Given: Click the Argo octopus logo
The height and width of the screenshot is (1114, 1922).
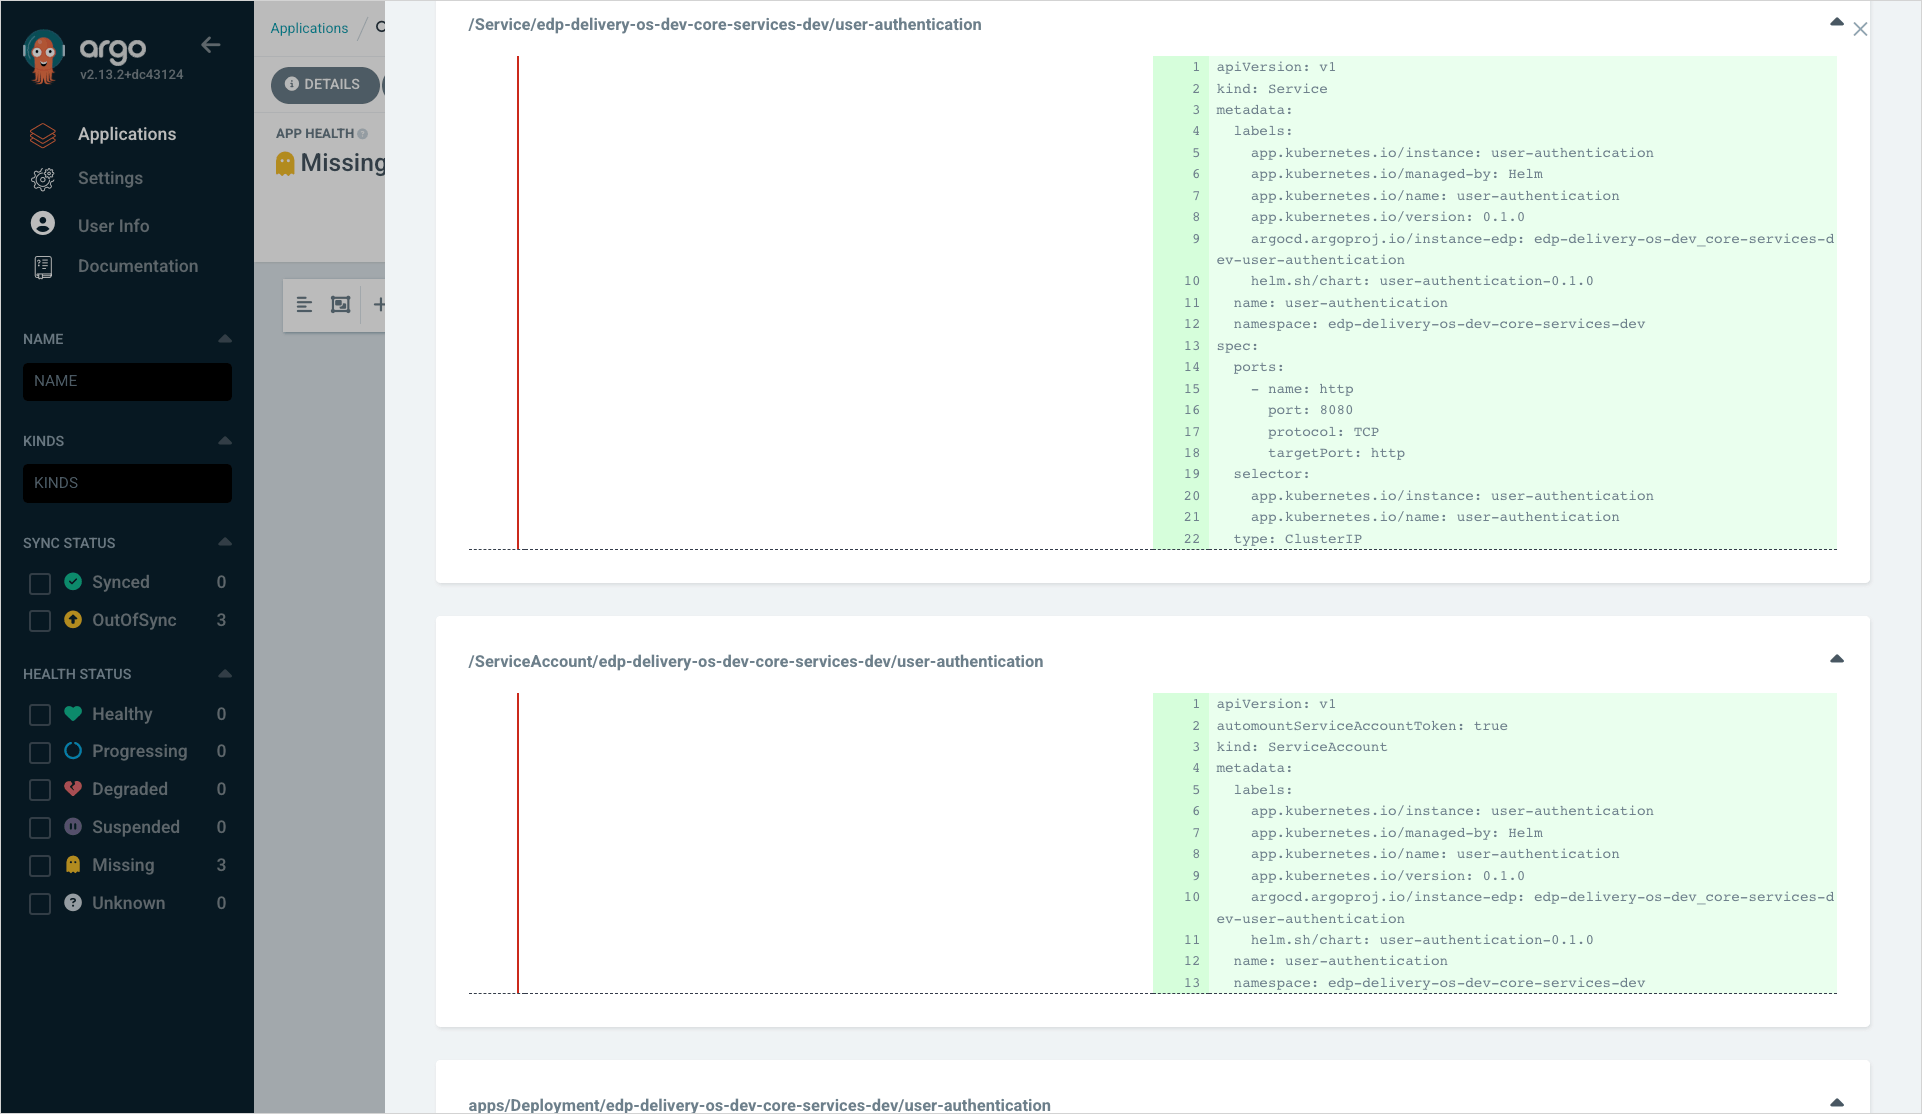Looking at the screenshot, I should click(x=43, y=56).
